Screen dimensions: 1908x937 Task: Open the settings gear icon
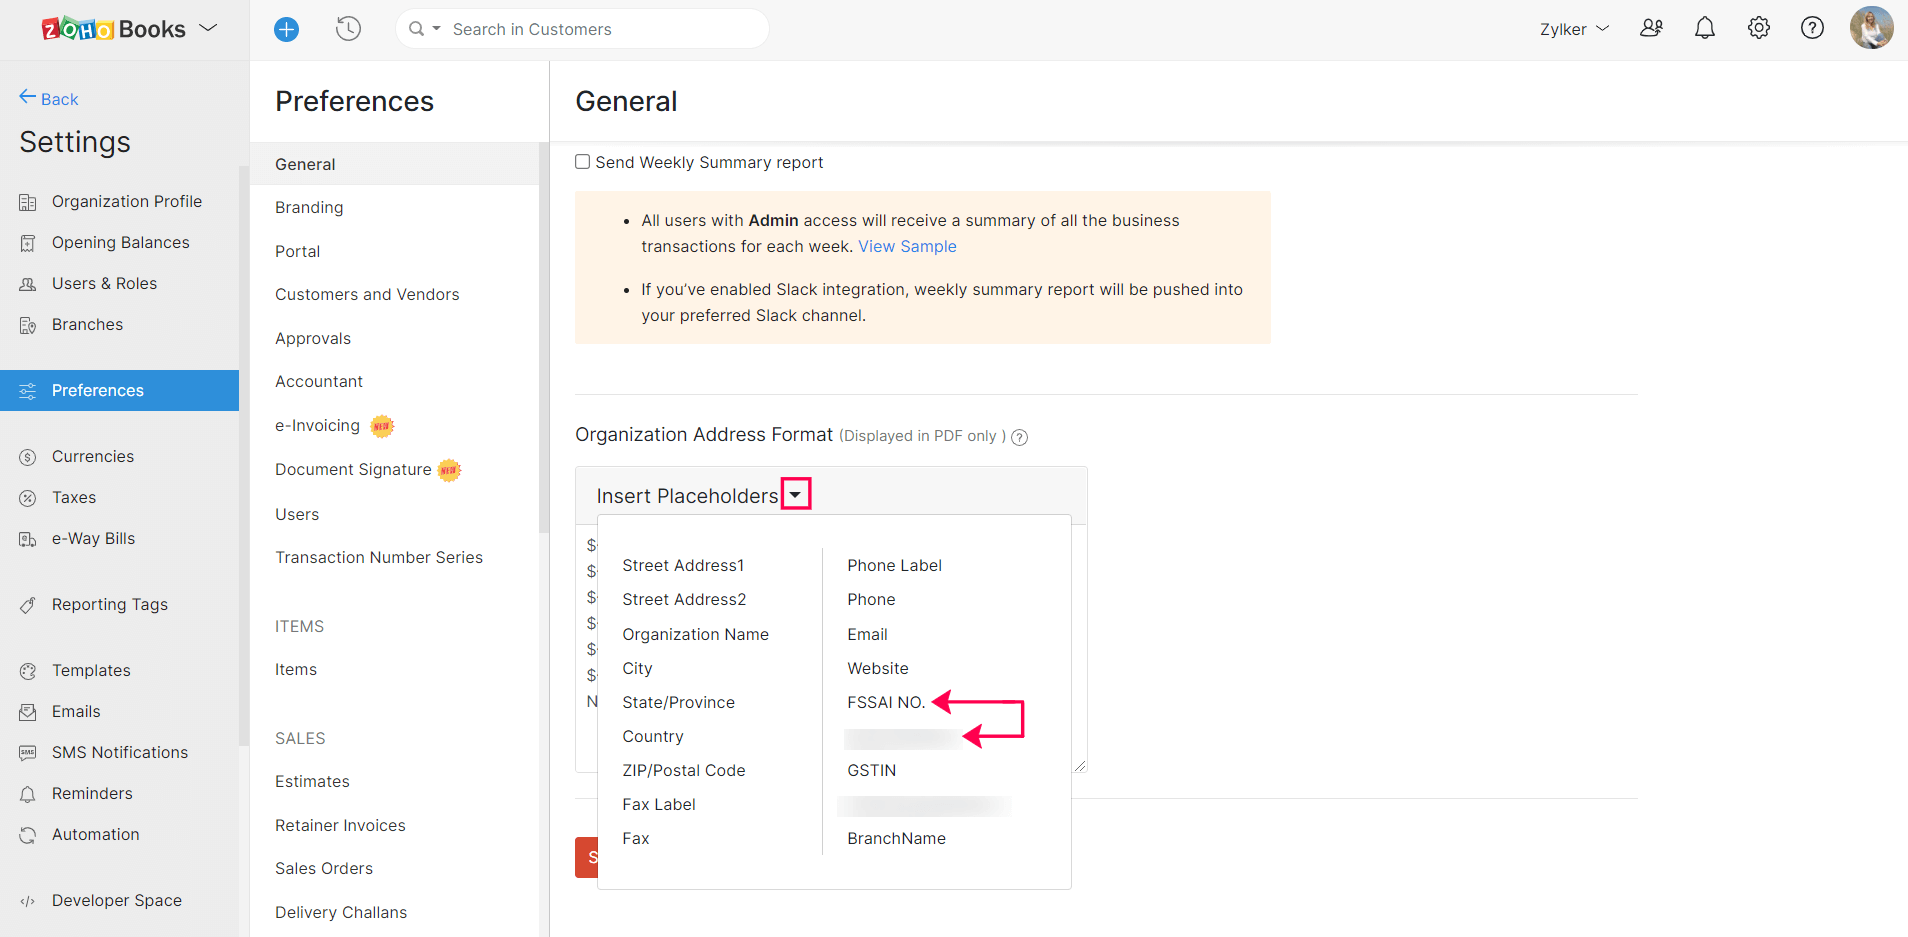click(1758, 28)
